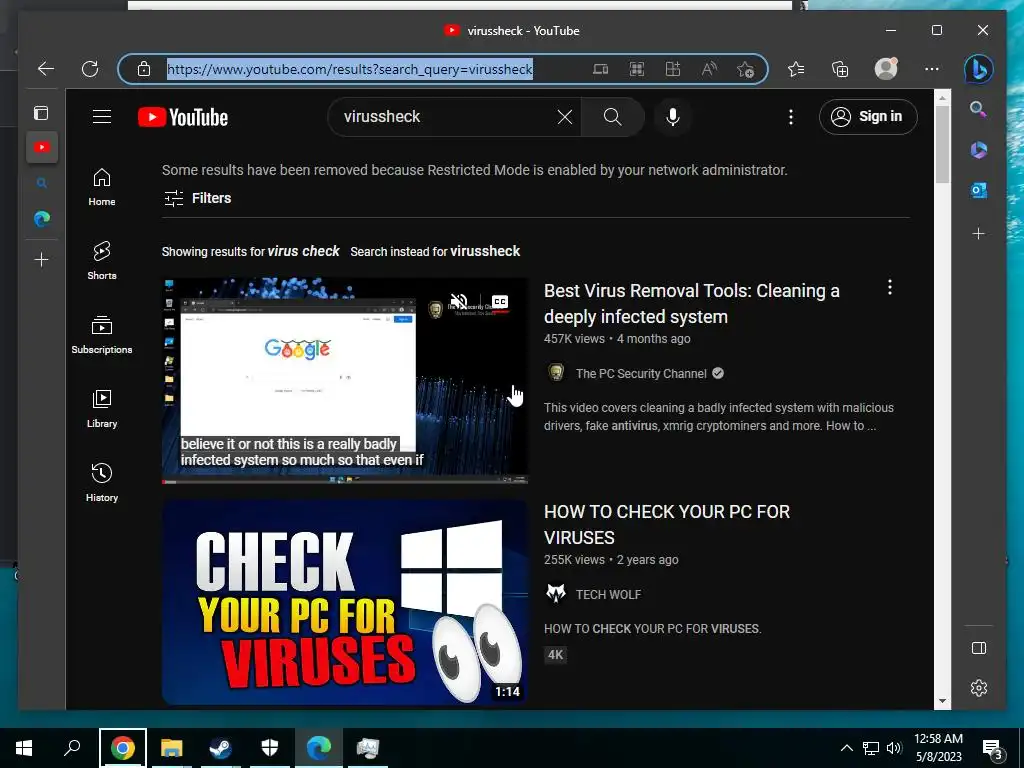Viewport: 1024px width, 768px height.
Task: Open Edge Settings and more menu
Action: coord(932,69)
